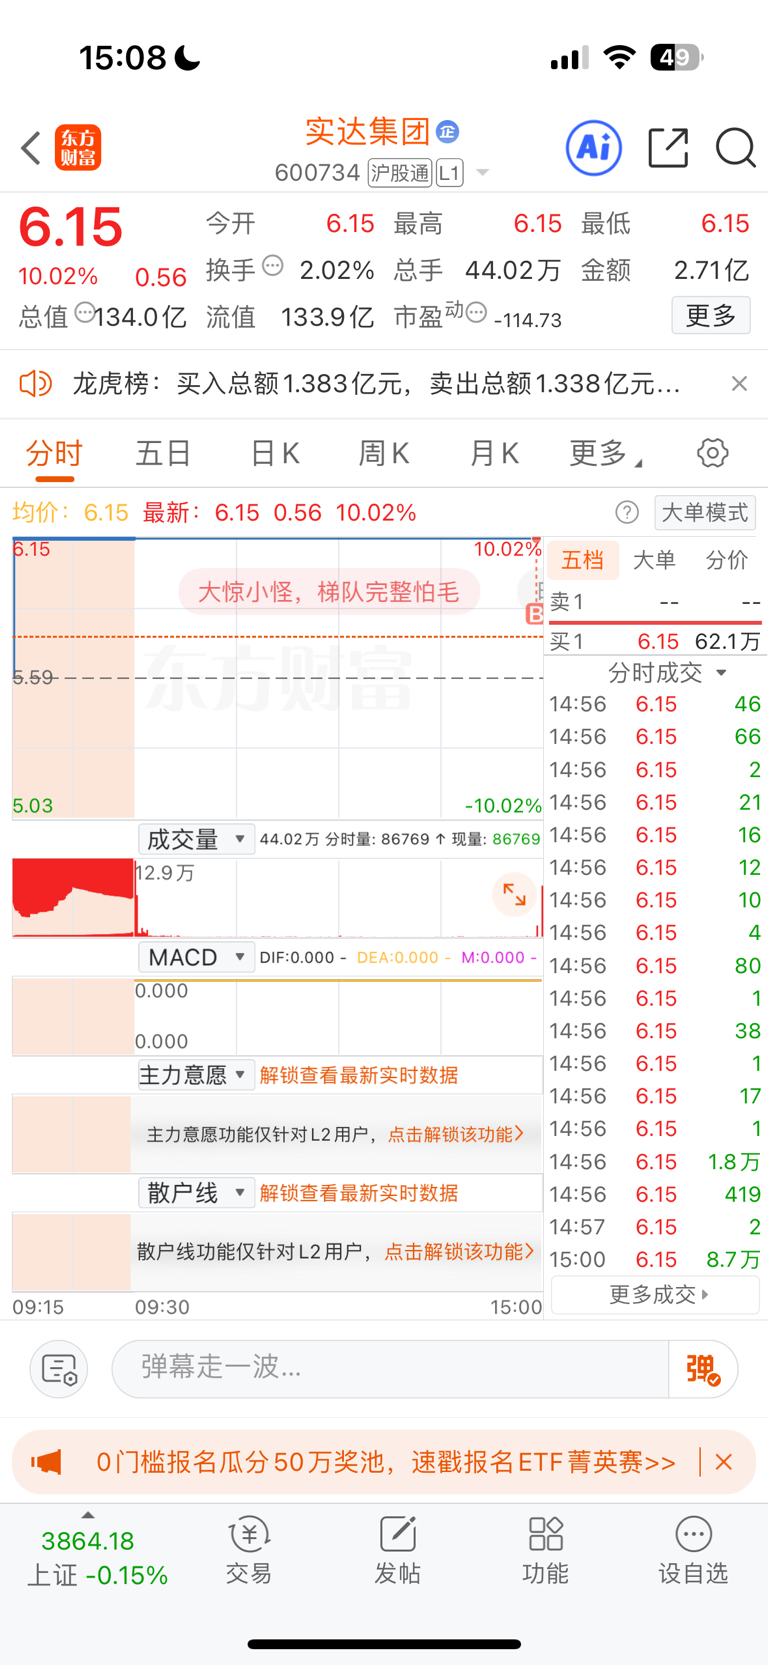Open the ETF 菁英赛 banner text

click(386, 1462)
